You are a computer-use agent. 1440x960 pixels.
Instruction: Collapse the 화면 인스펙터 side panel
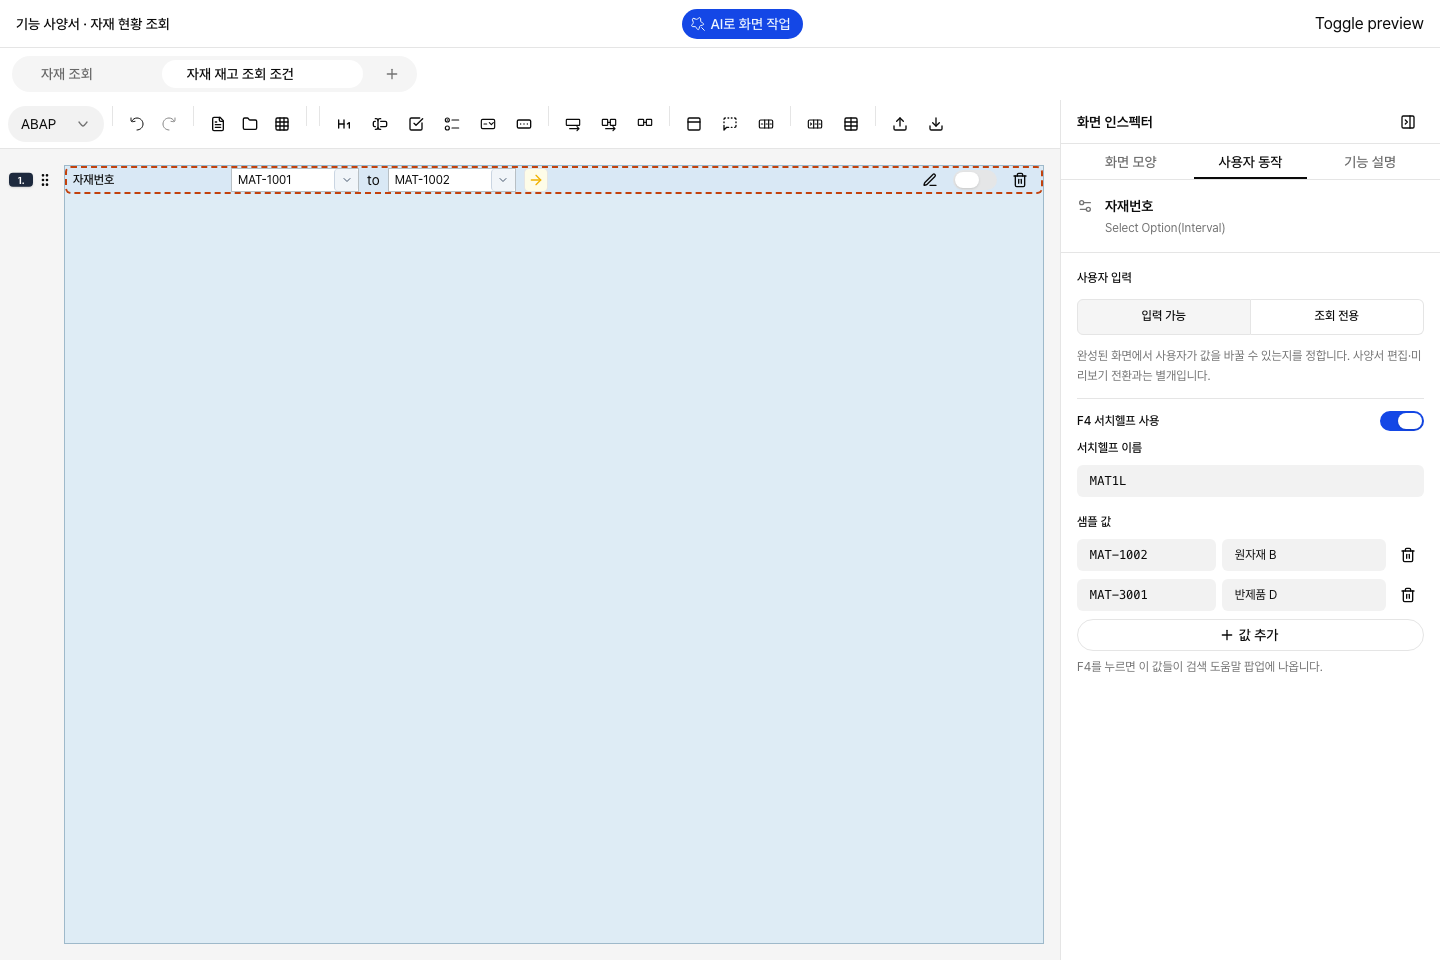point(1408,122)
